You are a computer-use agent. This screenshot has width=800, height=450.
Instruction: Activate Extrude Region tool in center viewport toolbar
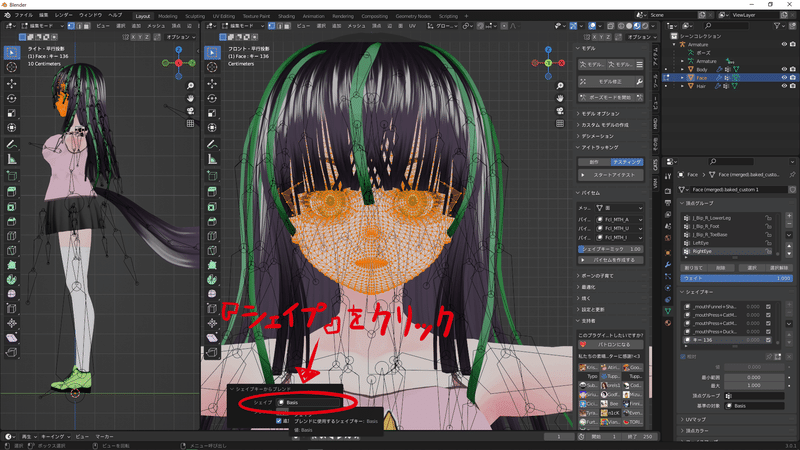[212, 192]
